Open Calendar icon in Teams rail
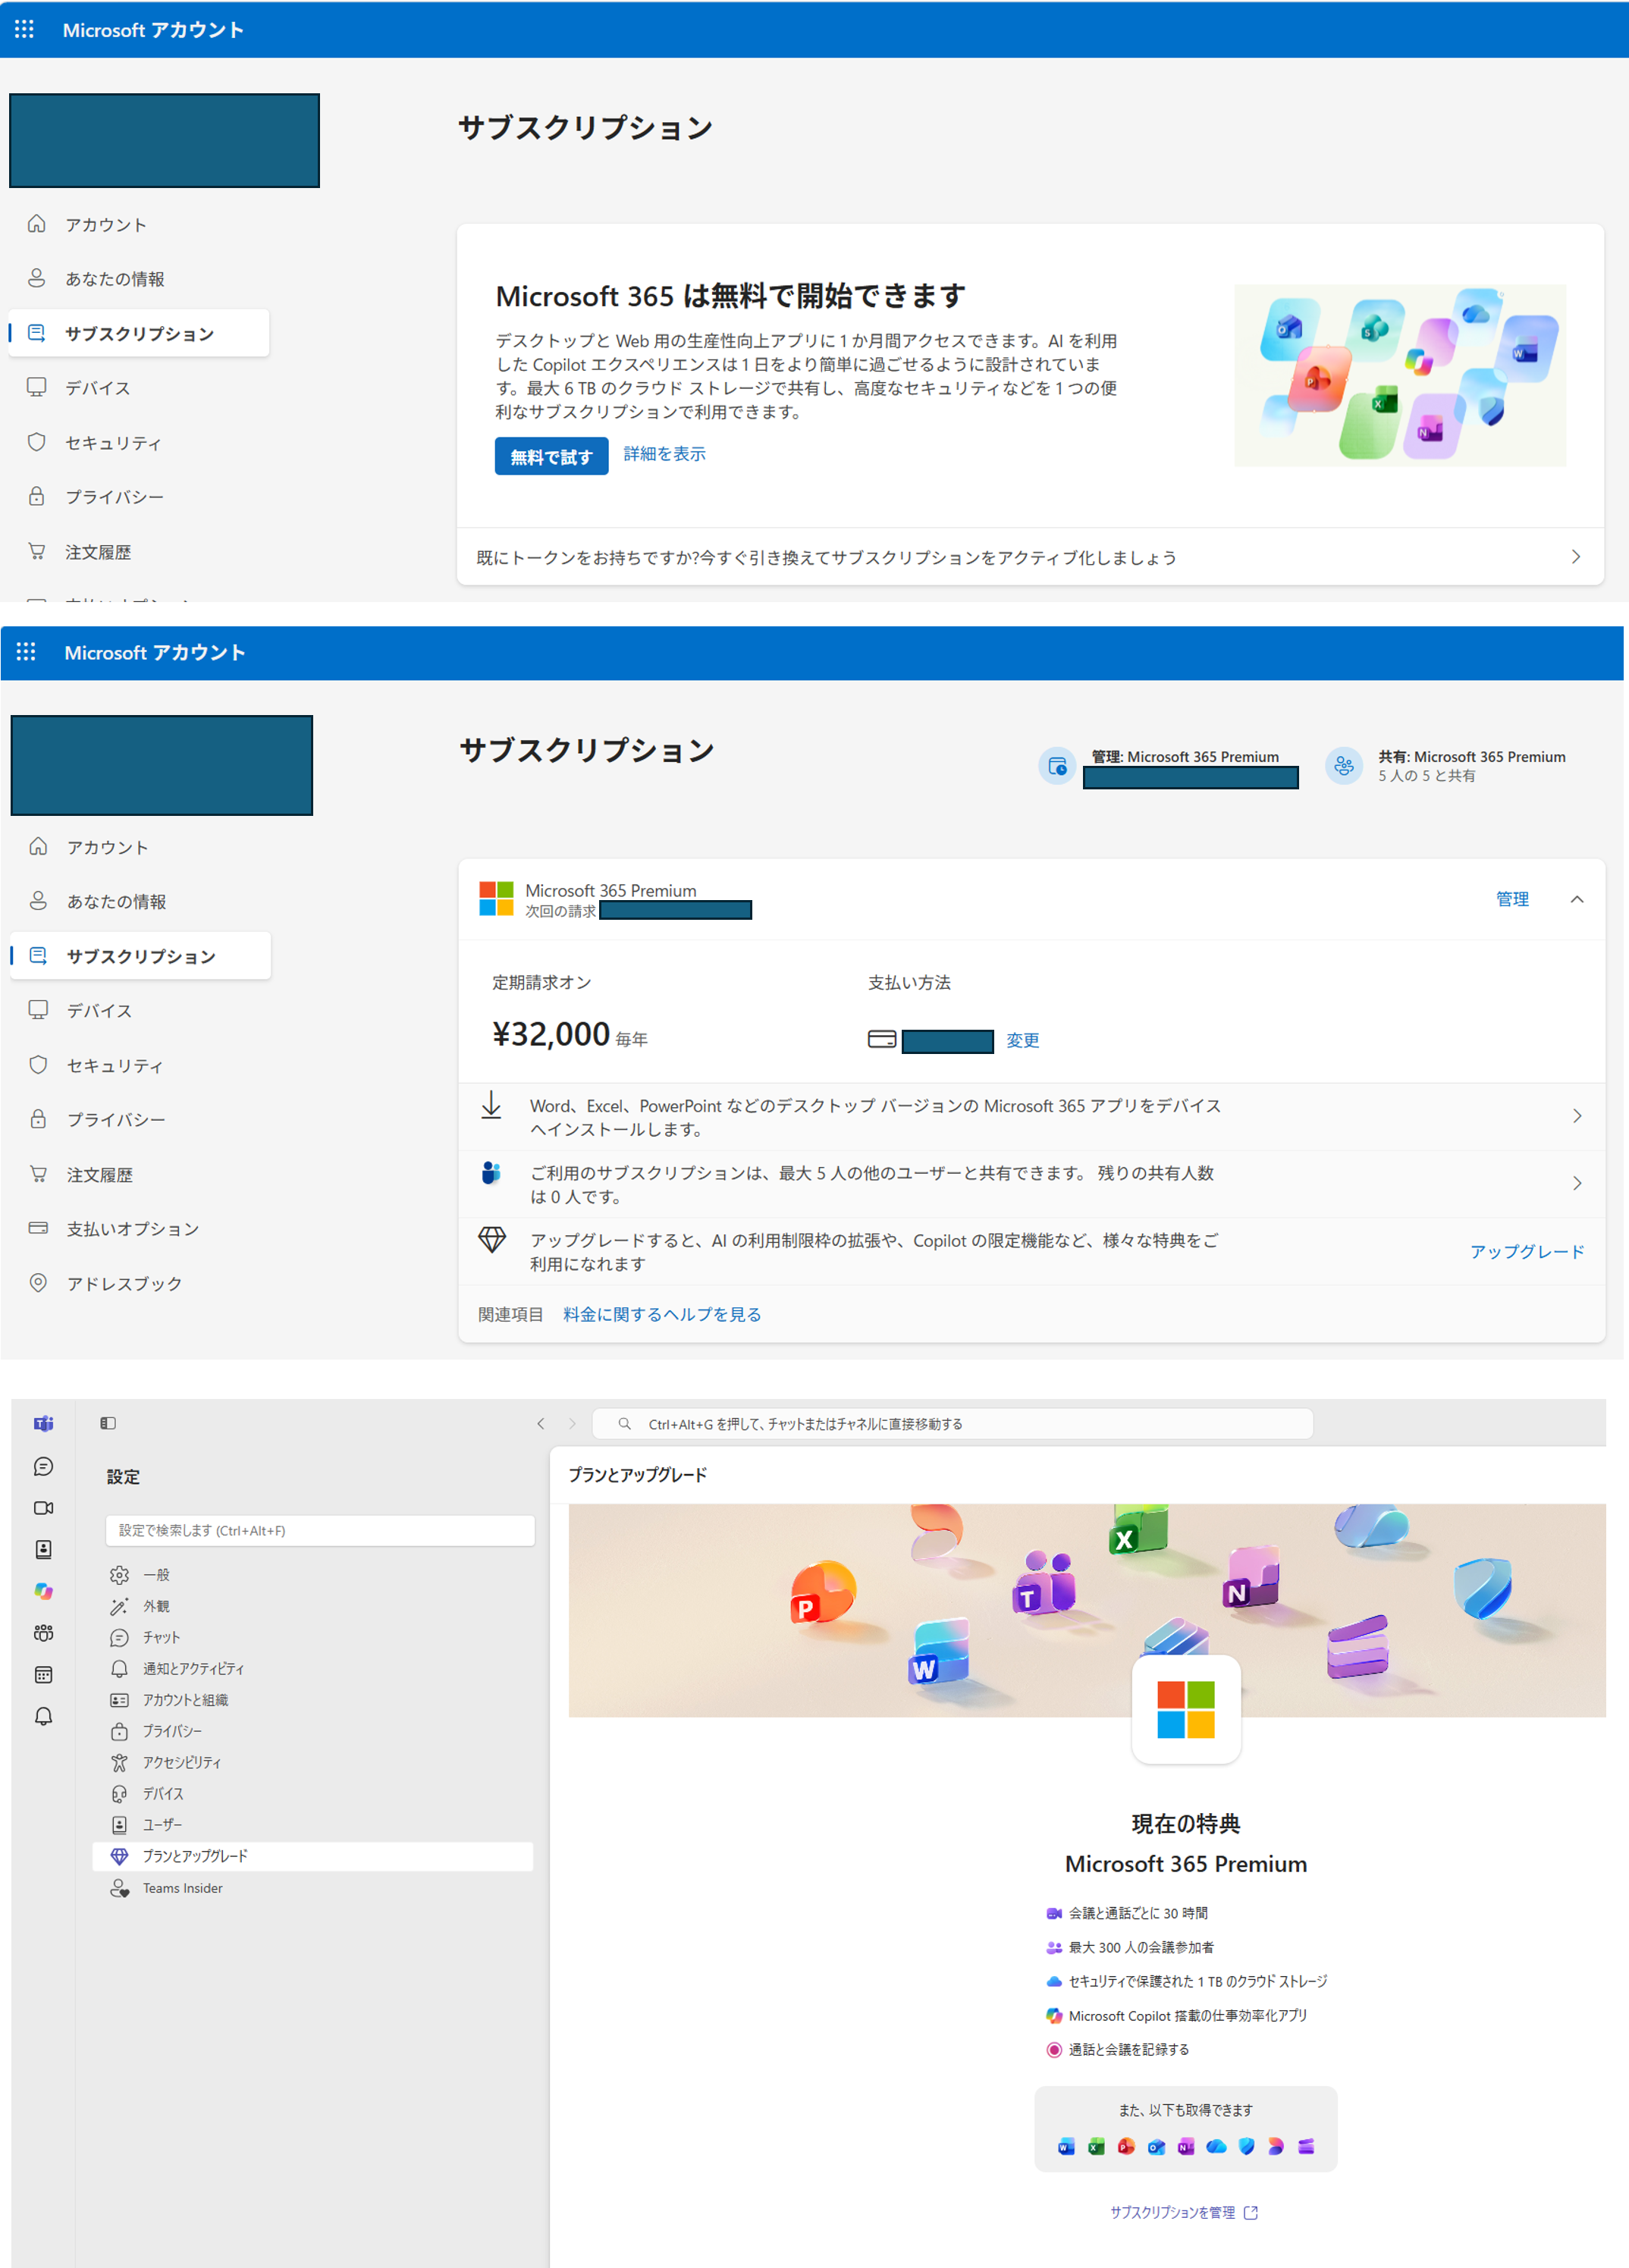The image size is (1629, 2268). click(x=43, y=1675)
